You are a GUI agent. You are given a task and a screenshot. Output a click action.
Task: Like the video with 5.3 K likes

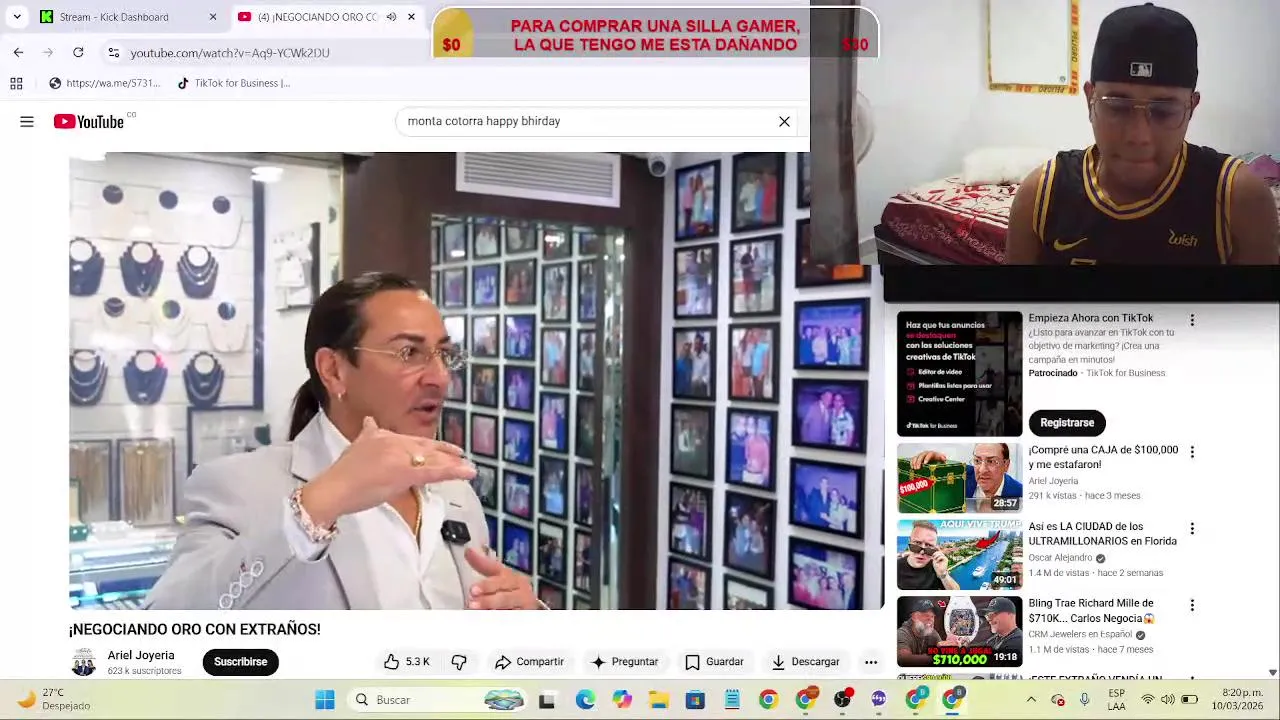(x=407, y=662)
